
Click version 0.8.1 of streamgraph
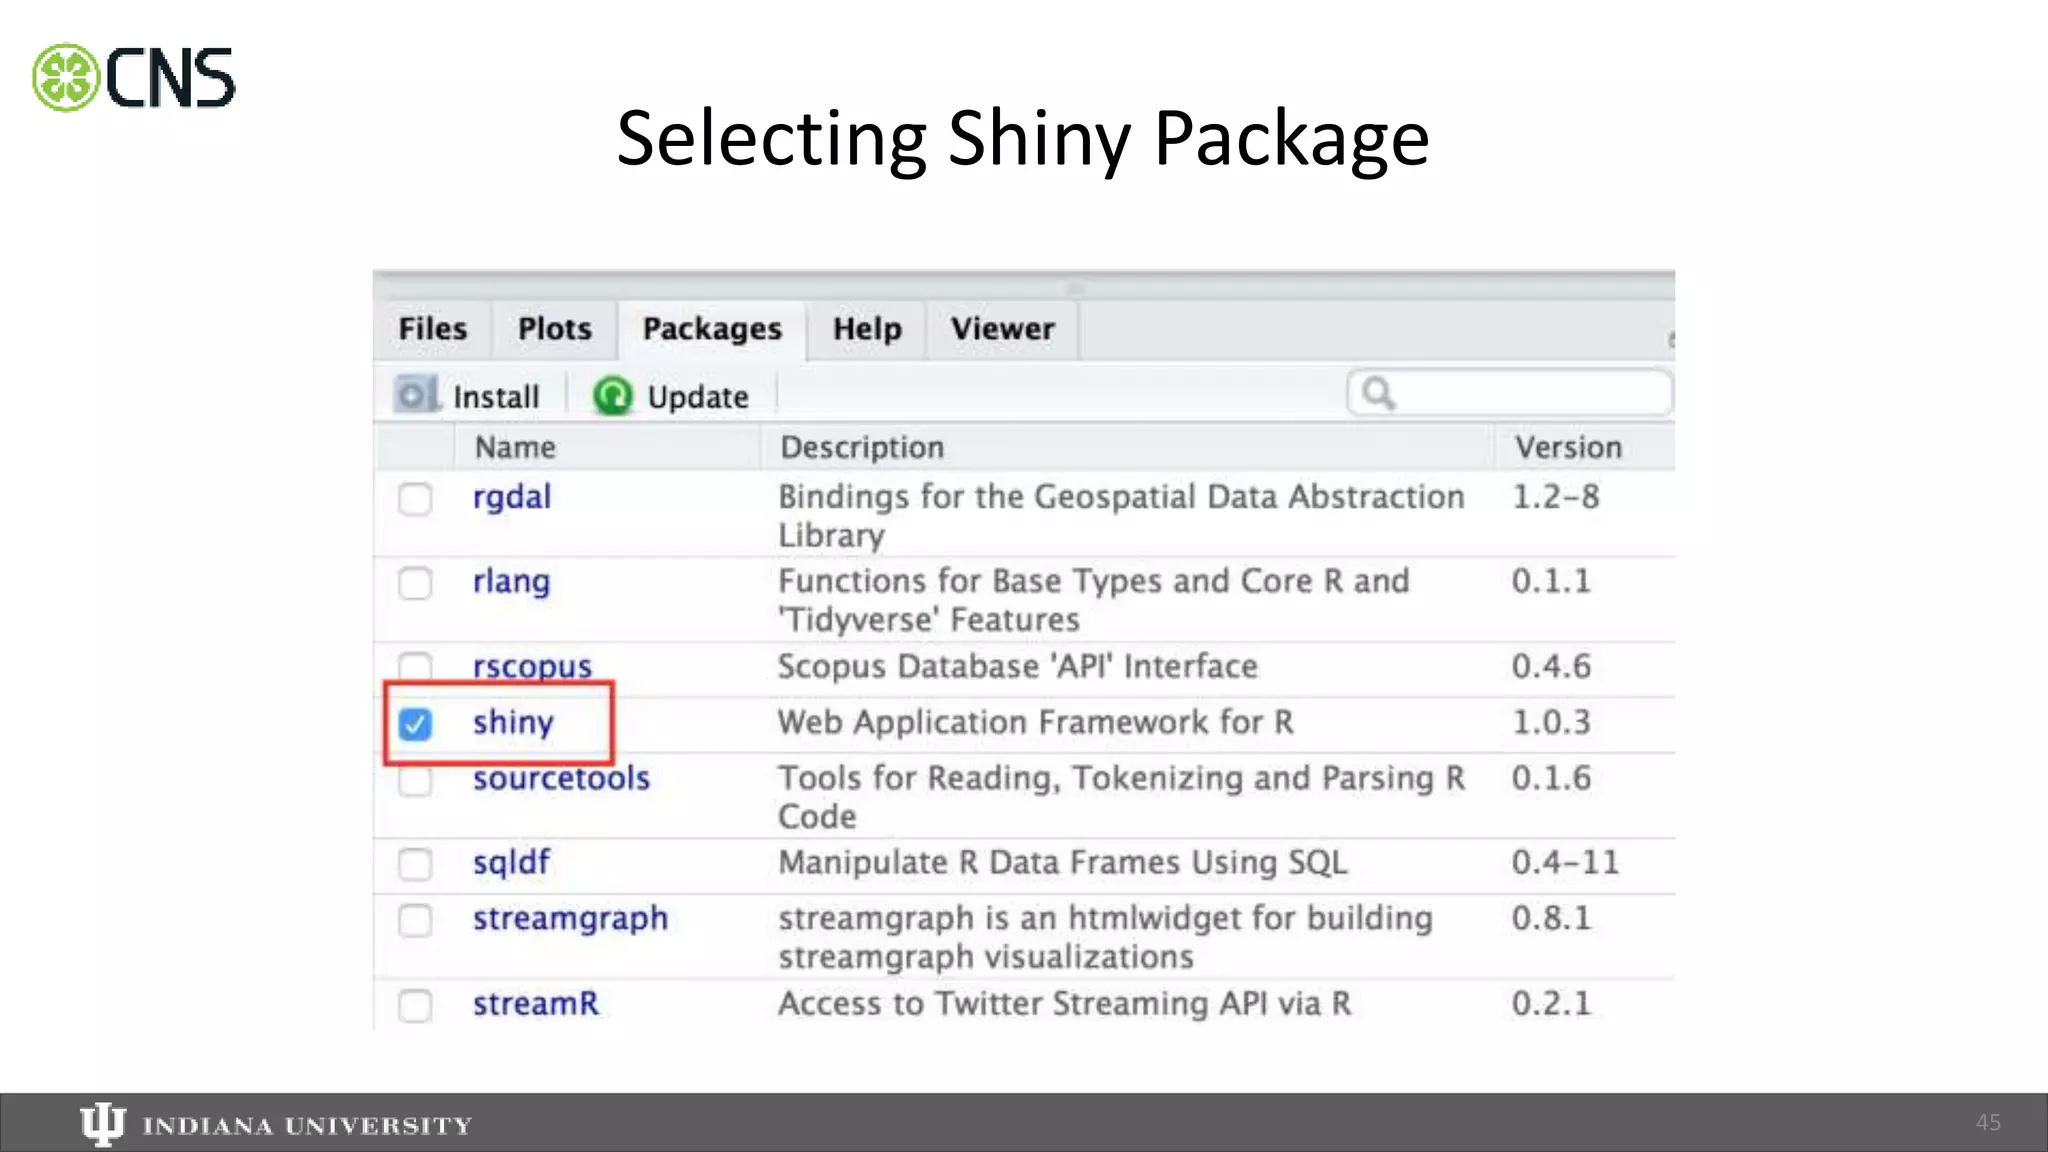coord(1551,918)
